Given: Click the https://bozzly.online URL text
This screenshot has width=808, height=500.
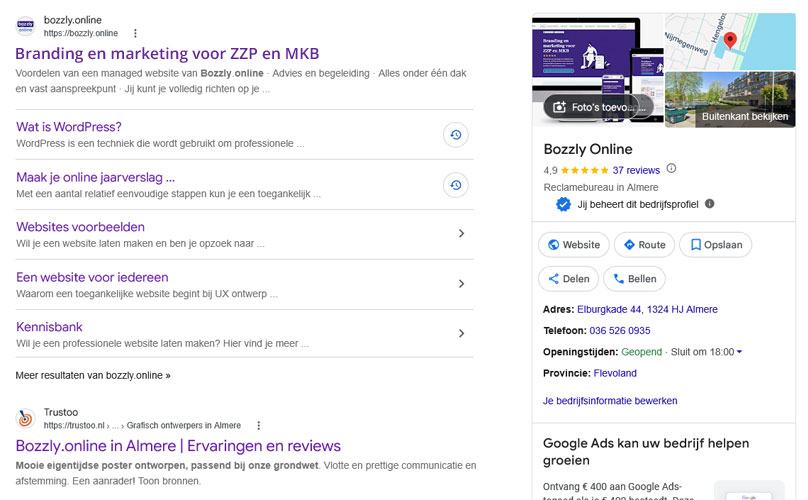Looking at the screenshot, I should coord(81,34).
